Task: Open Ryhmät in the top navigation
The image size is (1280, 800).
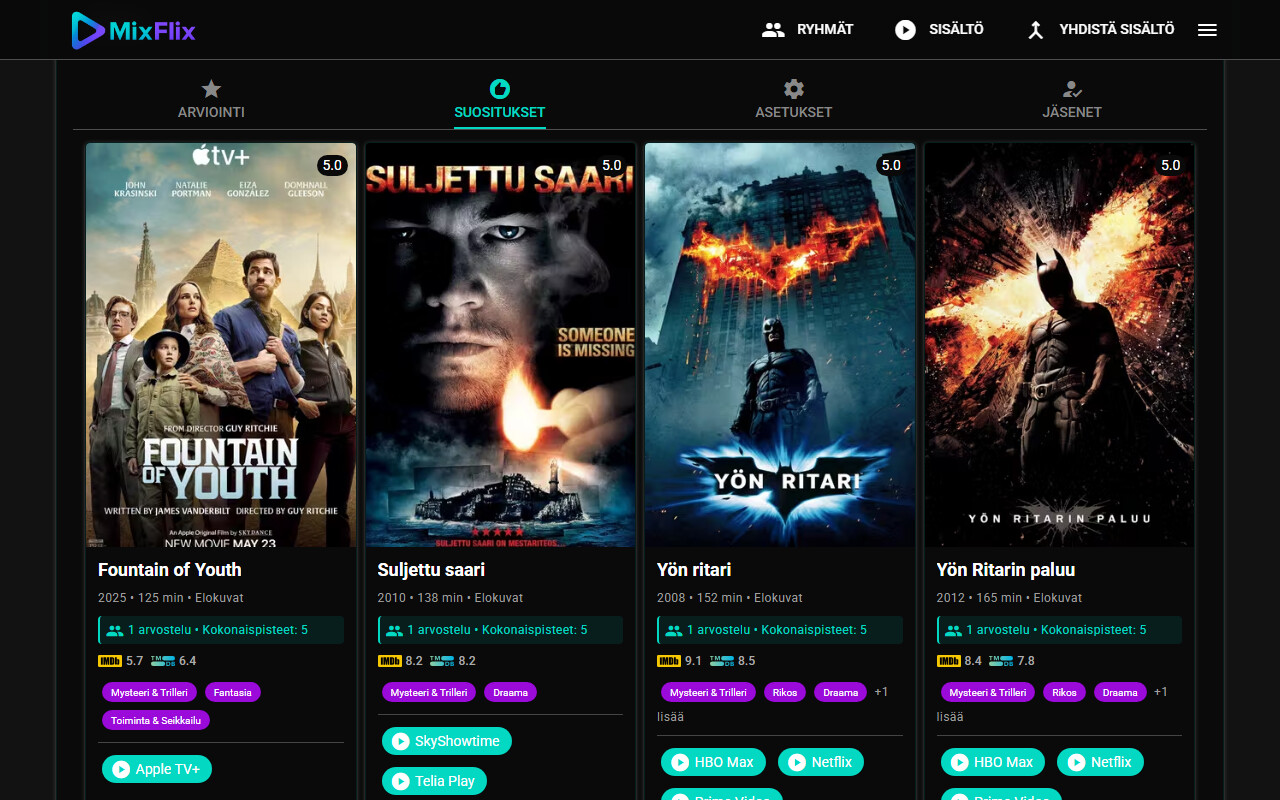Action: tap(808, 30)
